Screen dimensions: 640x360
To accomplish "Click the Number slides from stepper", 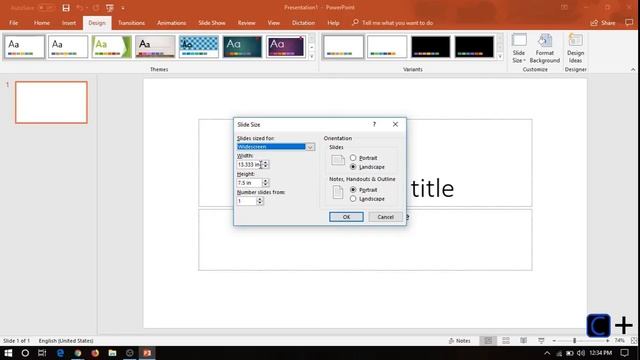I will (x=260, y=201).
